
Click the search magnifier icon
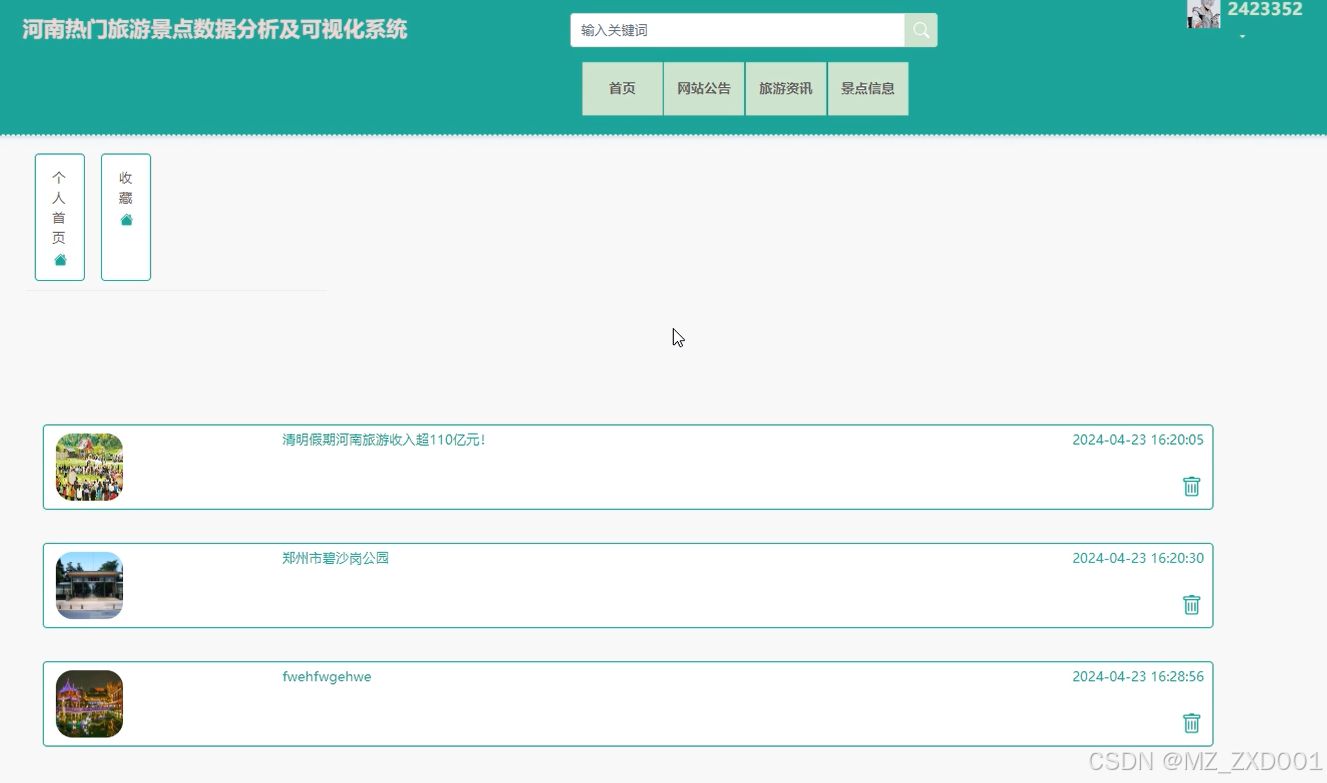pos(921,30)
